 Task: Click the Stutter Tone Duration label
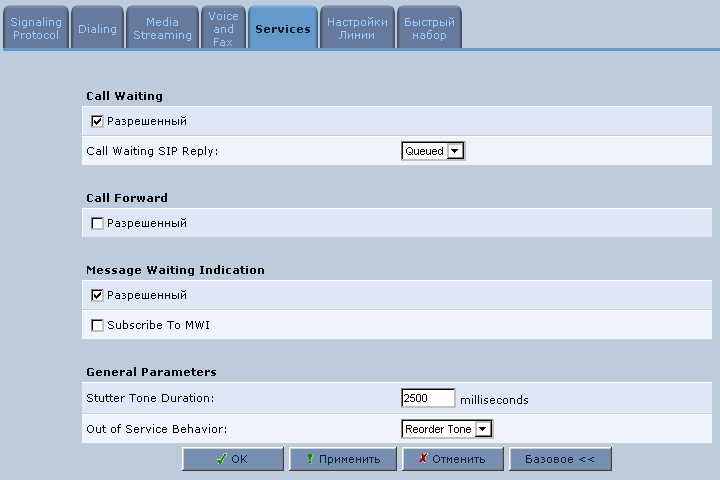click(x=150, y=398)
